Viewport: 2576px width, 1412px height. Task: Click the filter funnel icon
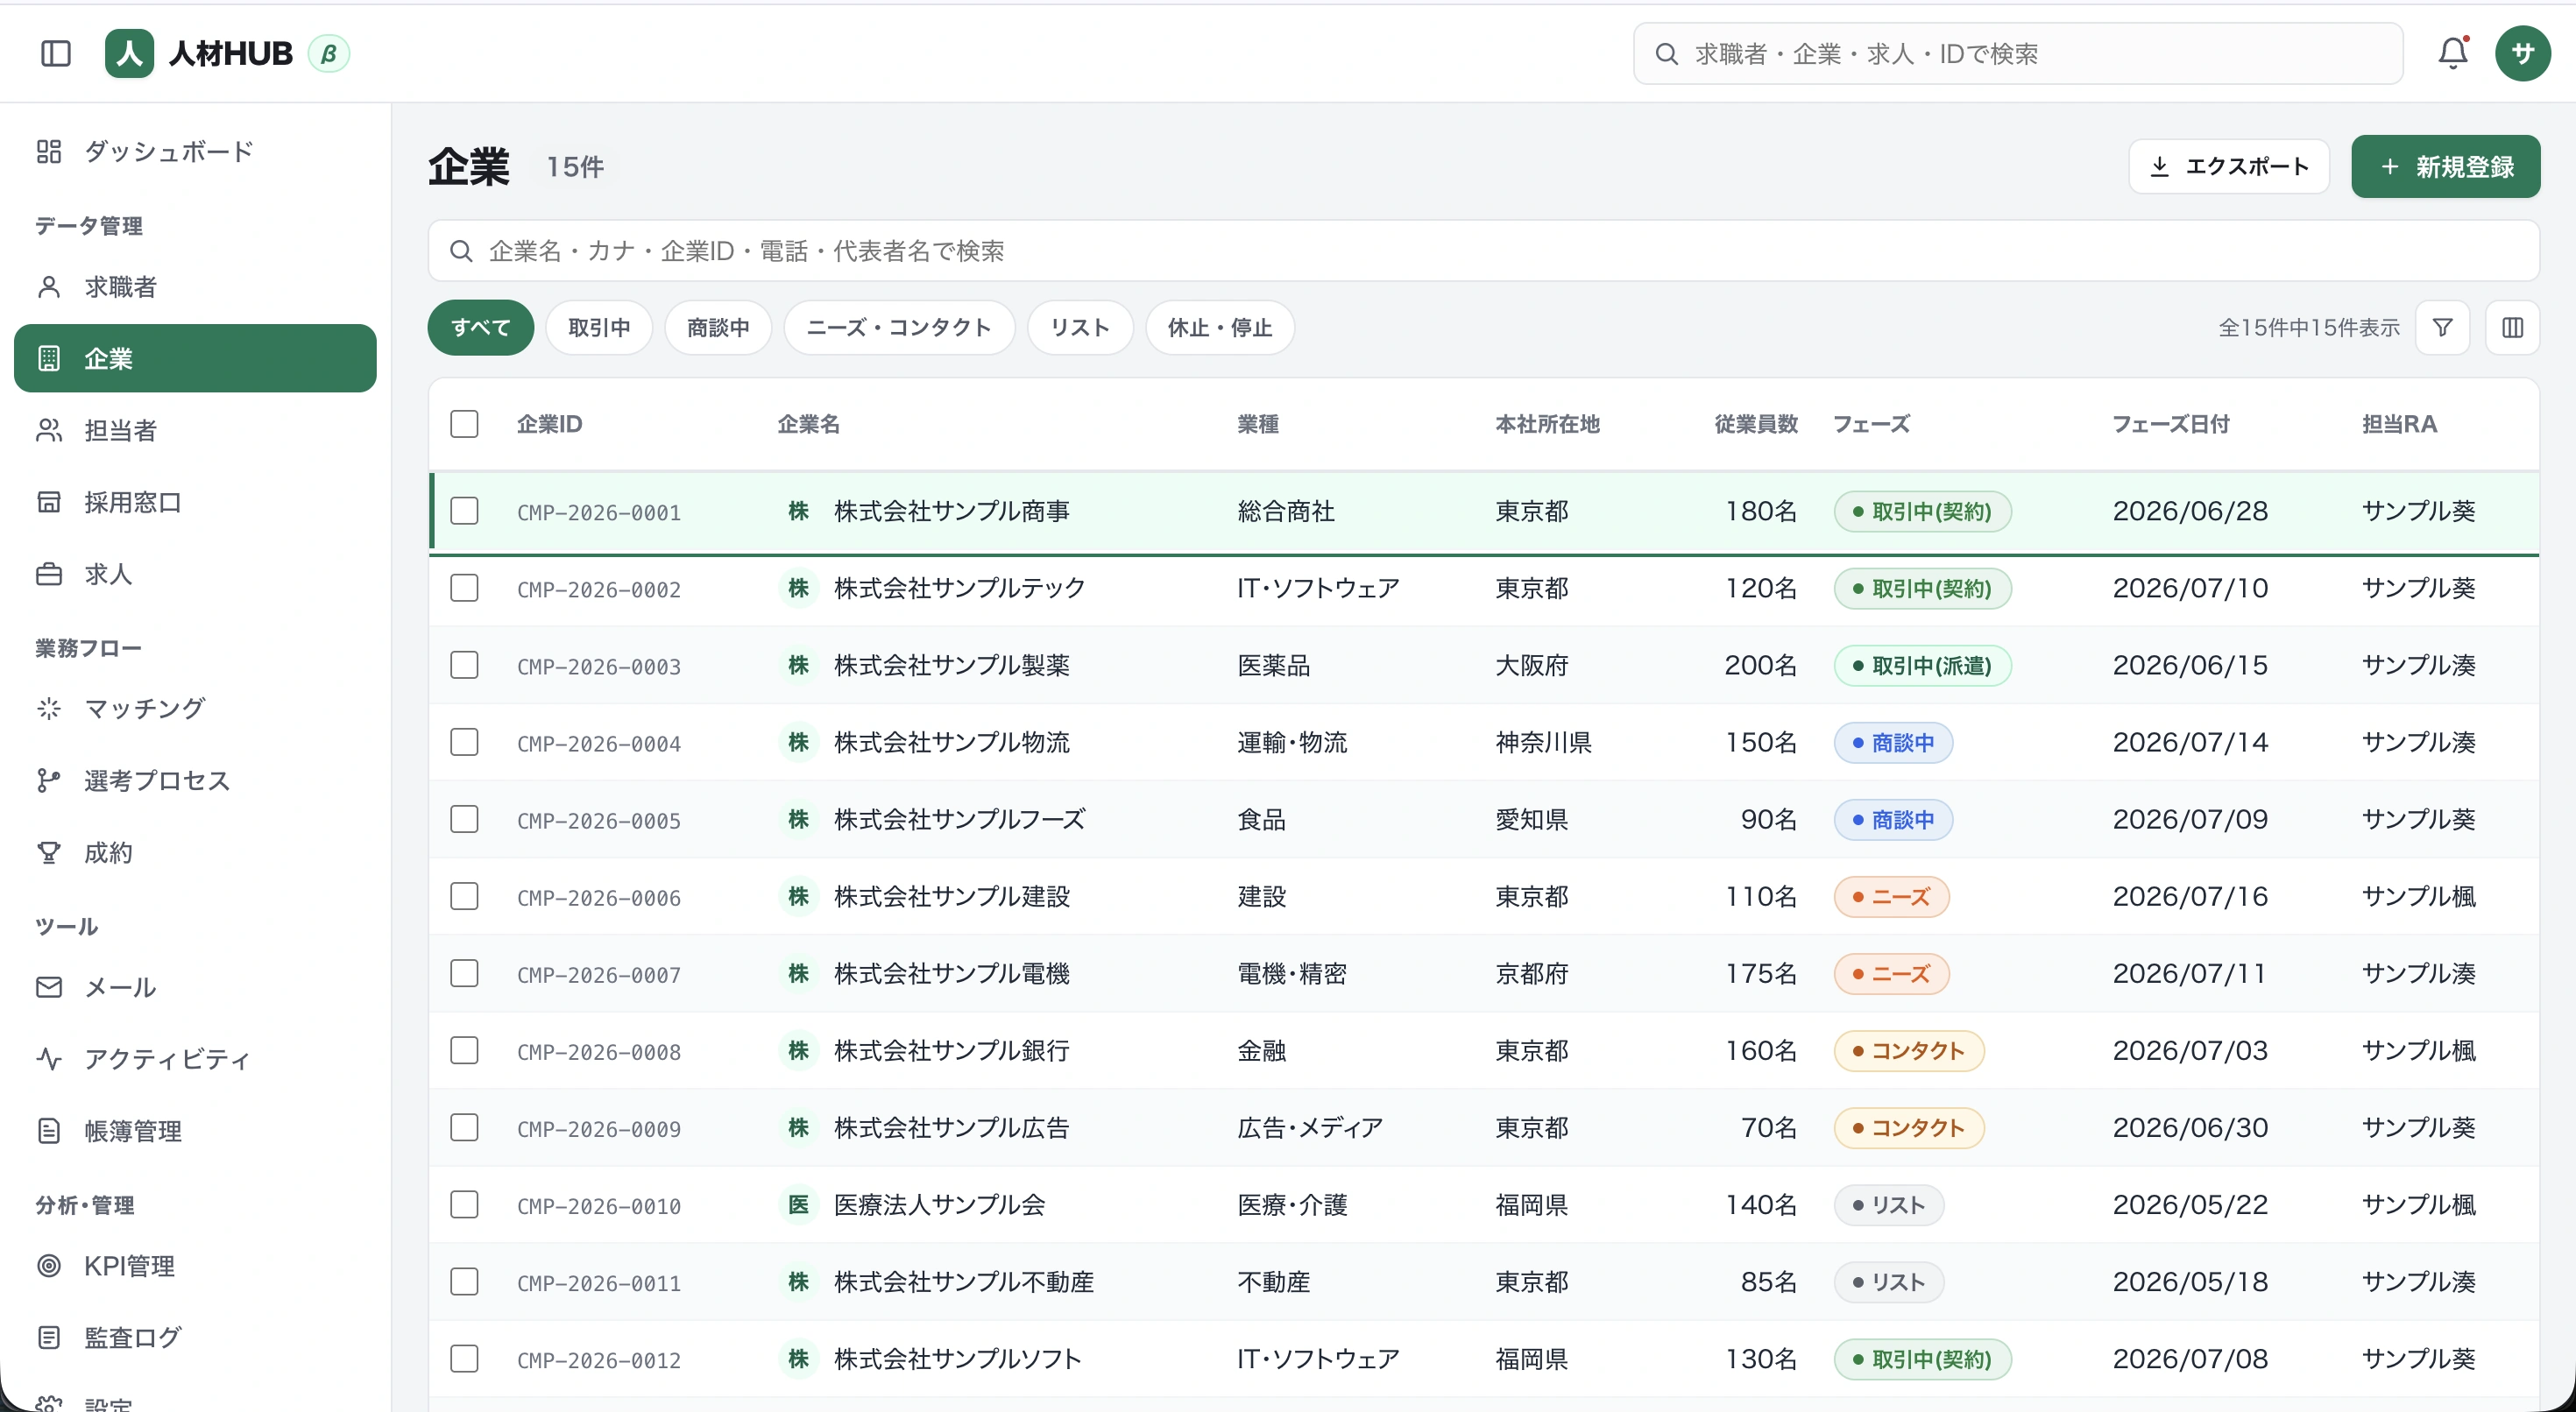pyautogui.click(x=2442, y=328)
